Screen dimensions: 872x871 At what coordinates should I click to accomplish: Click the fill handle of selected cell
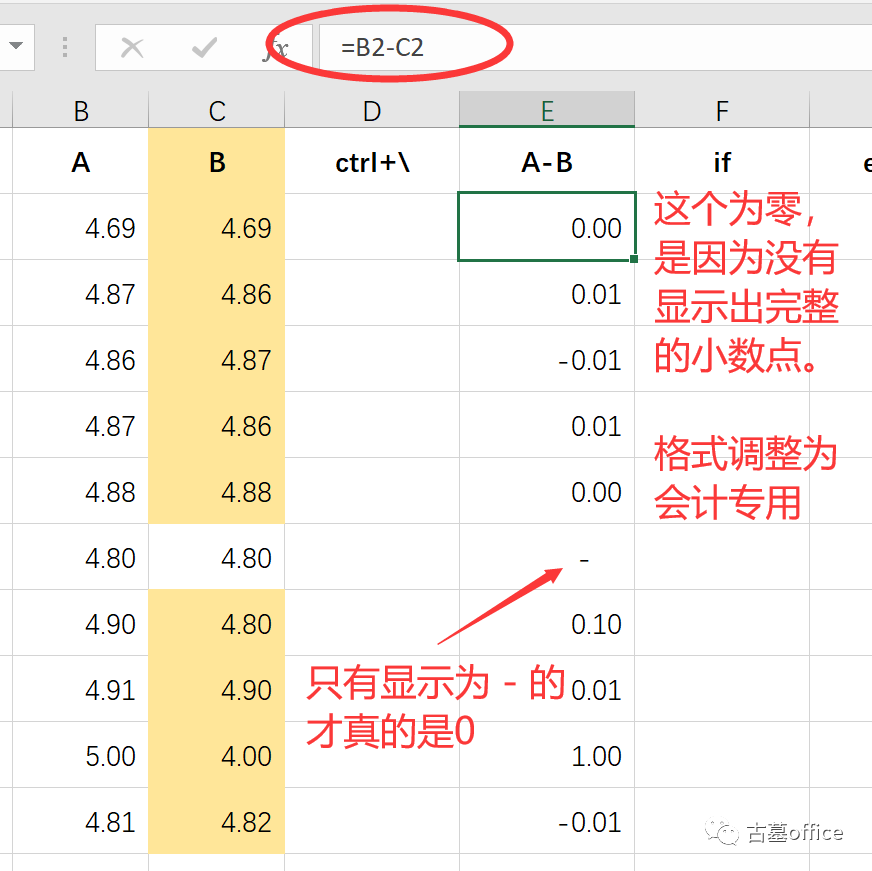pyautogui.click(x=634, y=259)
